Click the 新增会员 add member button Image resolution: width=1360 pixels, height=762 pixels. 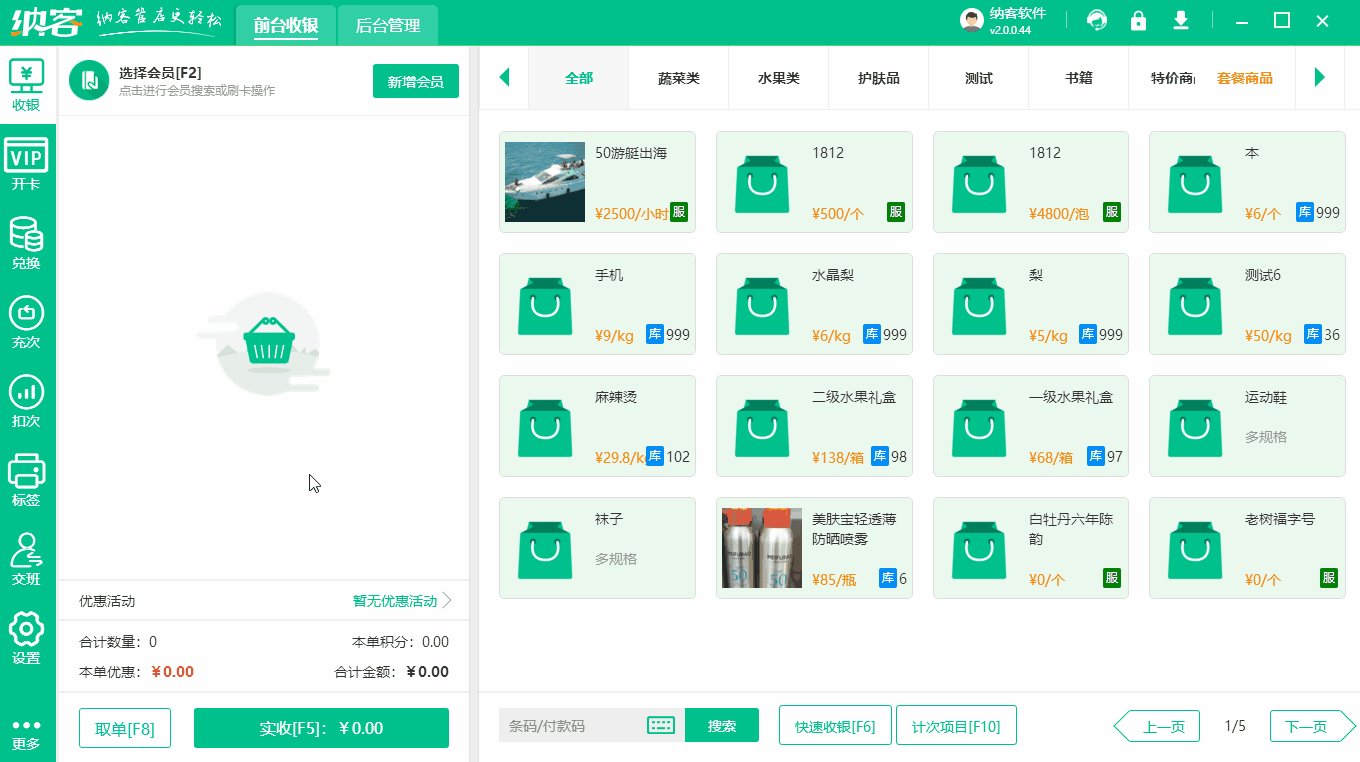[x=415, y=81]
